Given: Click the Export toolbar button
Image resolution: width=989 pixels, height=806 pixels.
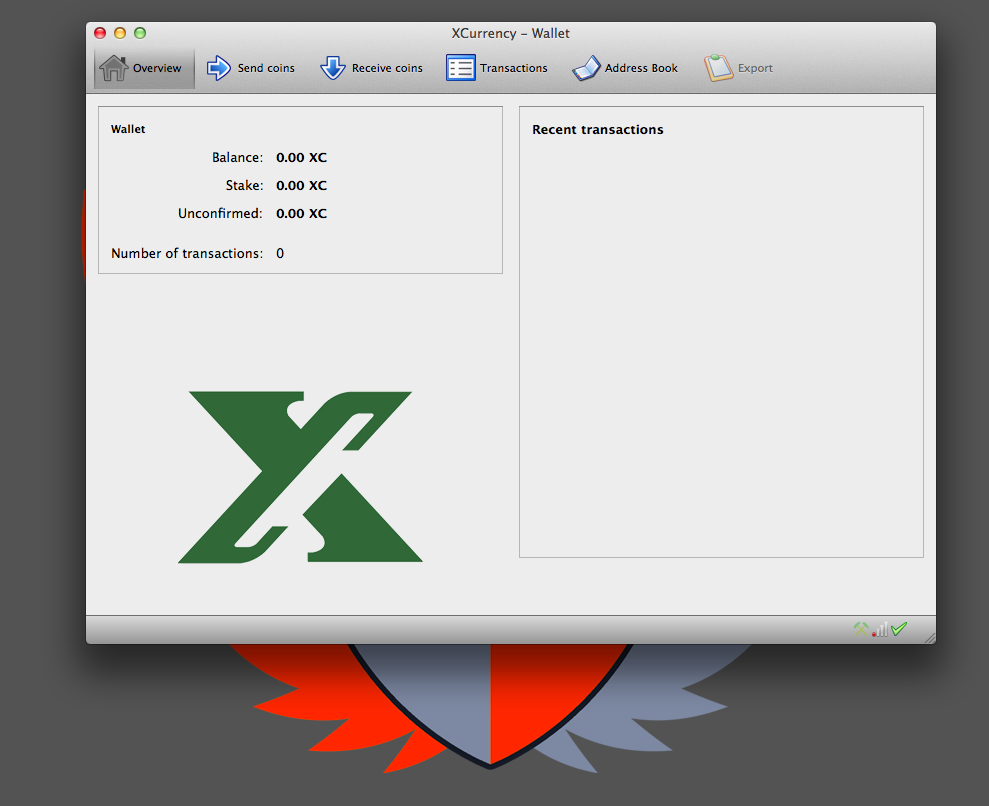Looking at the screenshot, I should click(x=739, y=68).
